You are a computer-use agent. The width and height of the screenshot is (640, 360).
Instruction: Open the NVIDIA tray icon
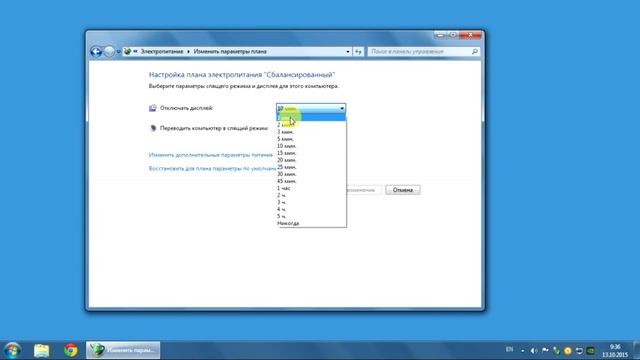[x=591, y=351]
